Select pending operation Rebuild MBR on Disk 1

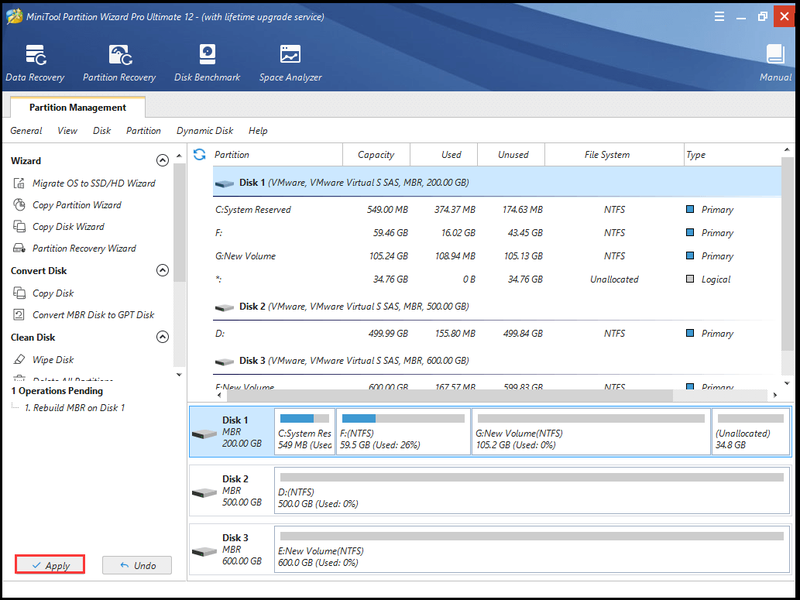tap(74, 408)
